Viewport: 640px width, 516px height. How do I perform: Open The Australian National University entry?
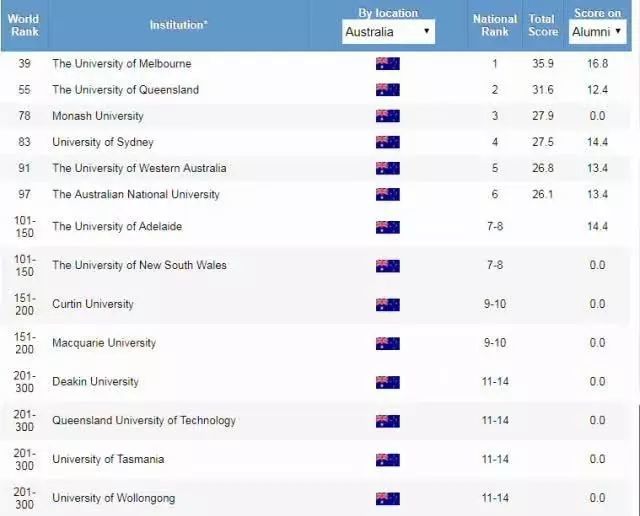[136, 194]
